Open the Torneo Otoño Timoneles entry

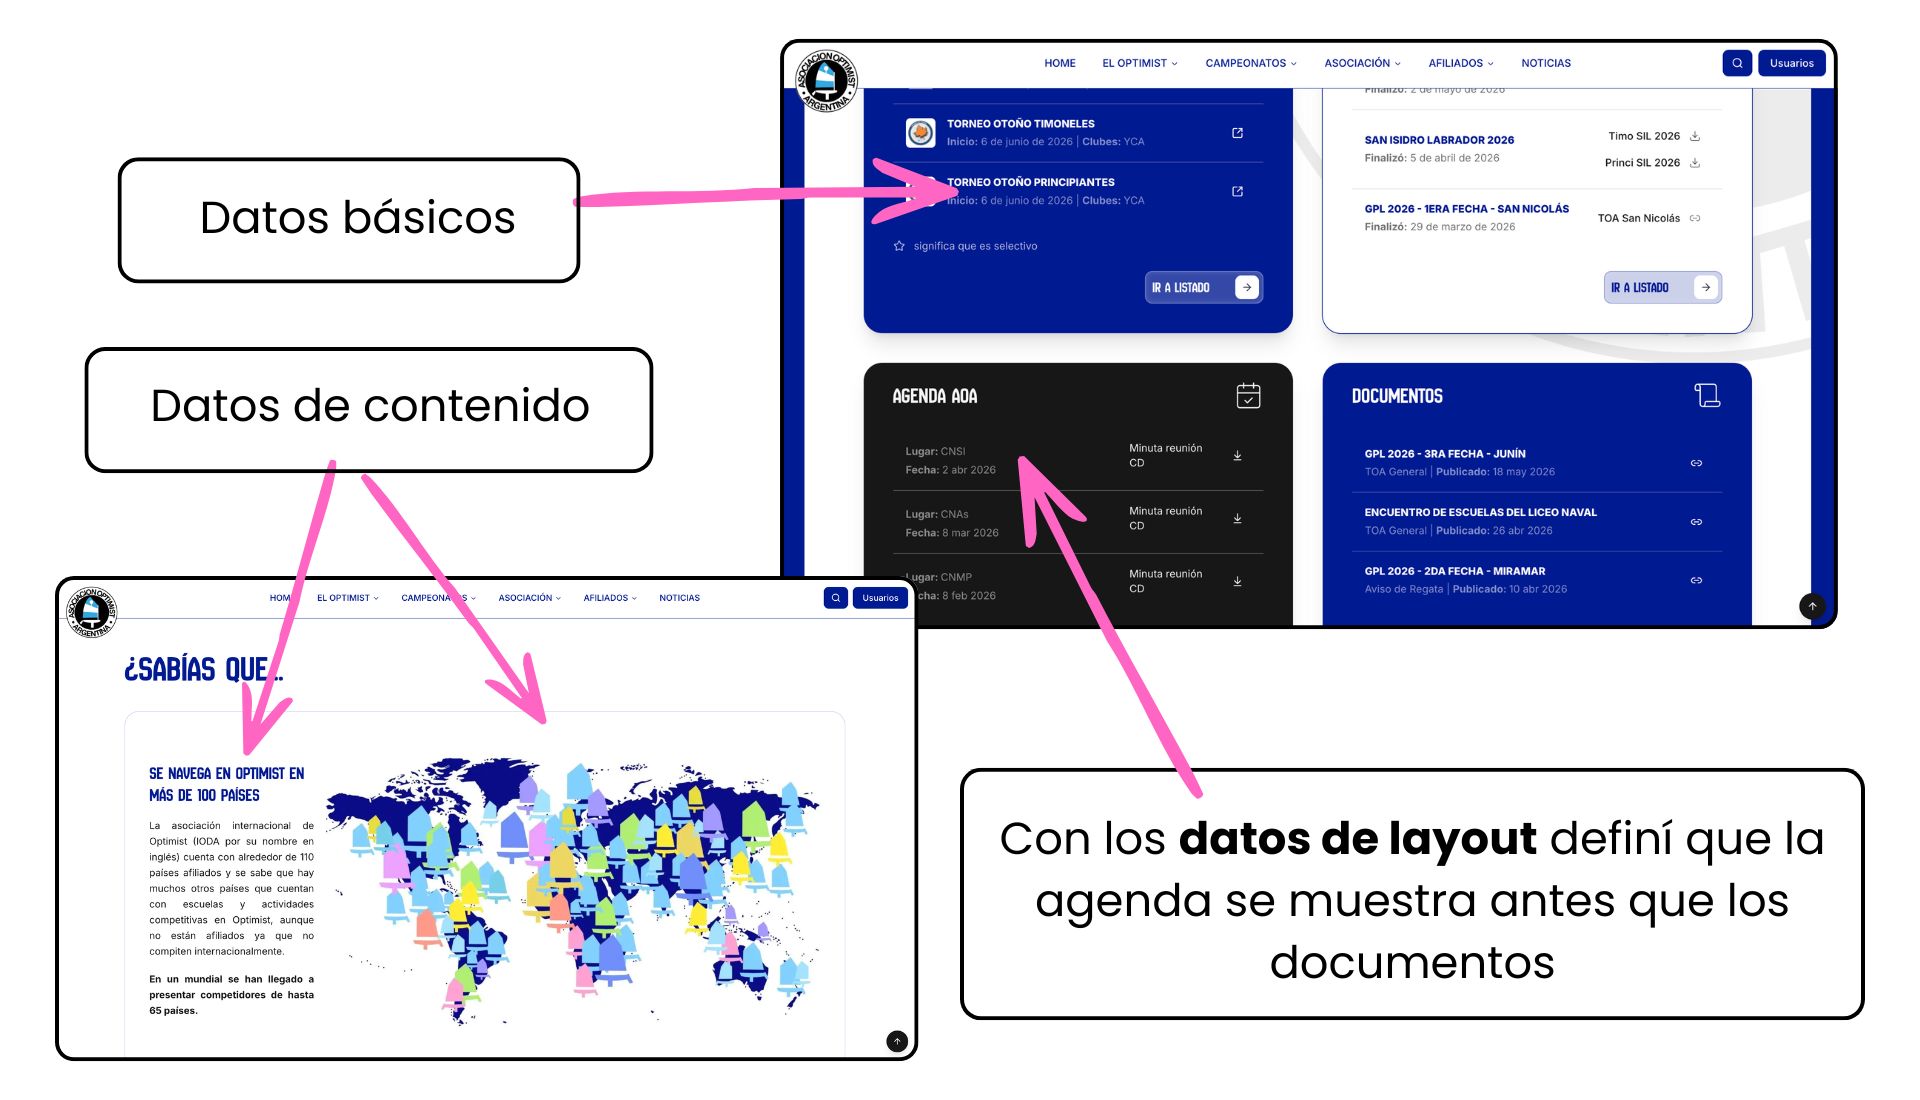pyautogui.click(x=1021, y=124)
